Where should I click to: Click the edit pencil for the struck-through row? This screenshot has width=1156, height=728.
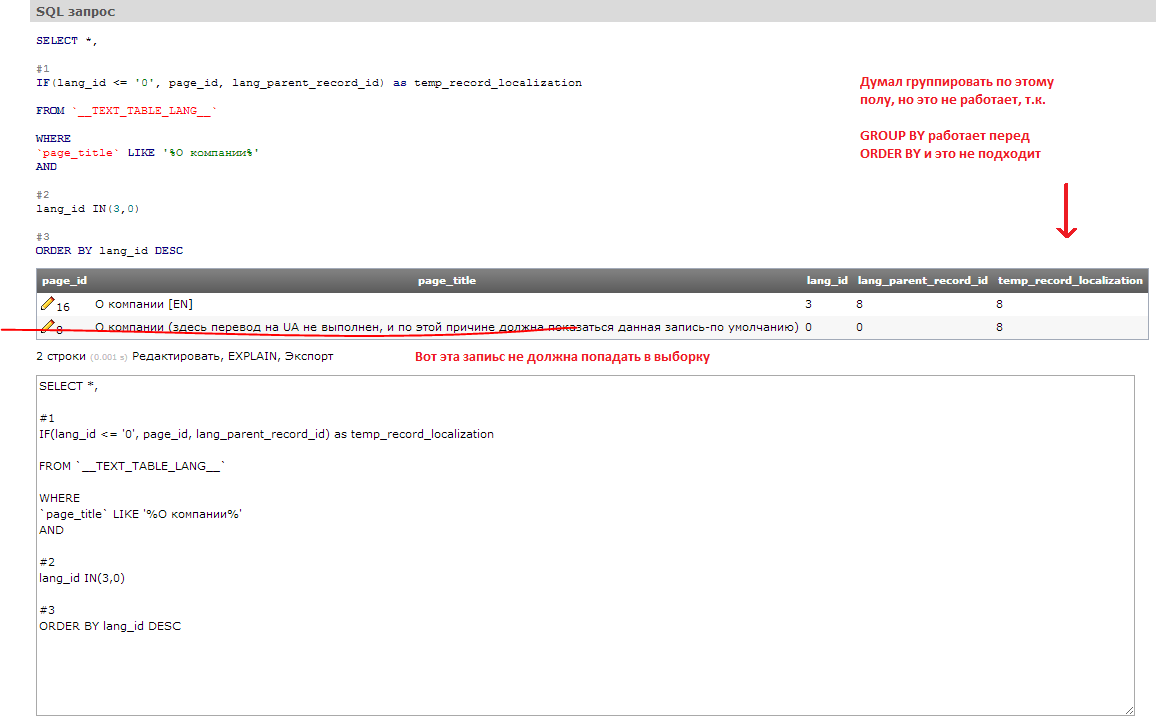click(x=47, y=327)
